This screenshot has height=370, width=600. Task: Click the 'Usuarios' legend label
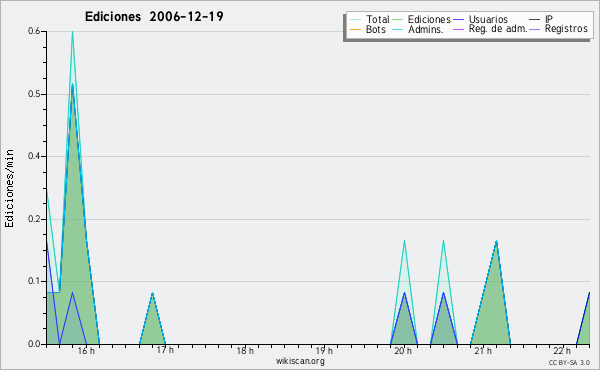click(x=488, y=19)
